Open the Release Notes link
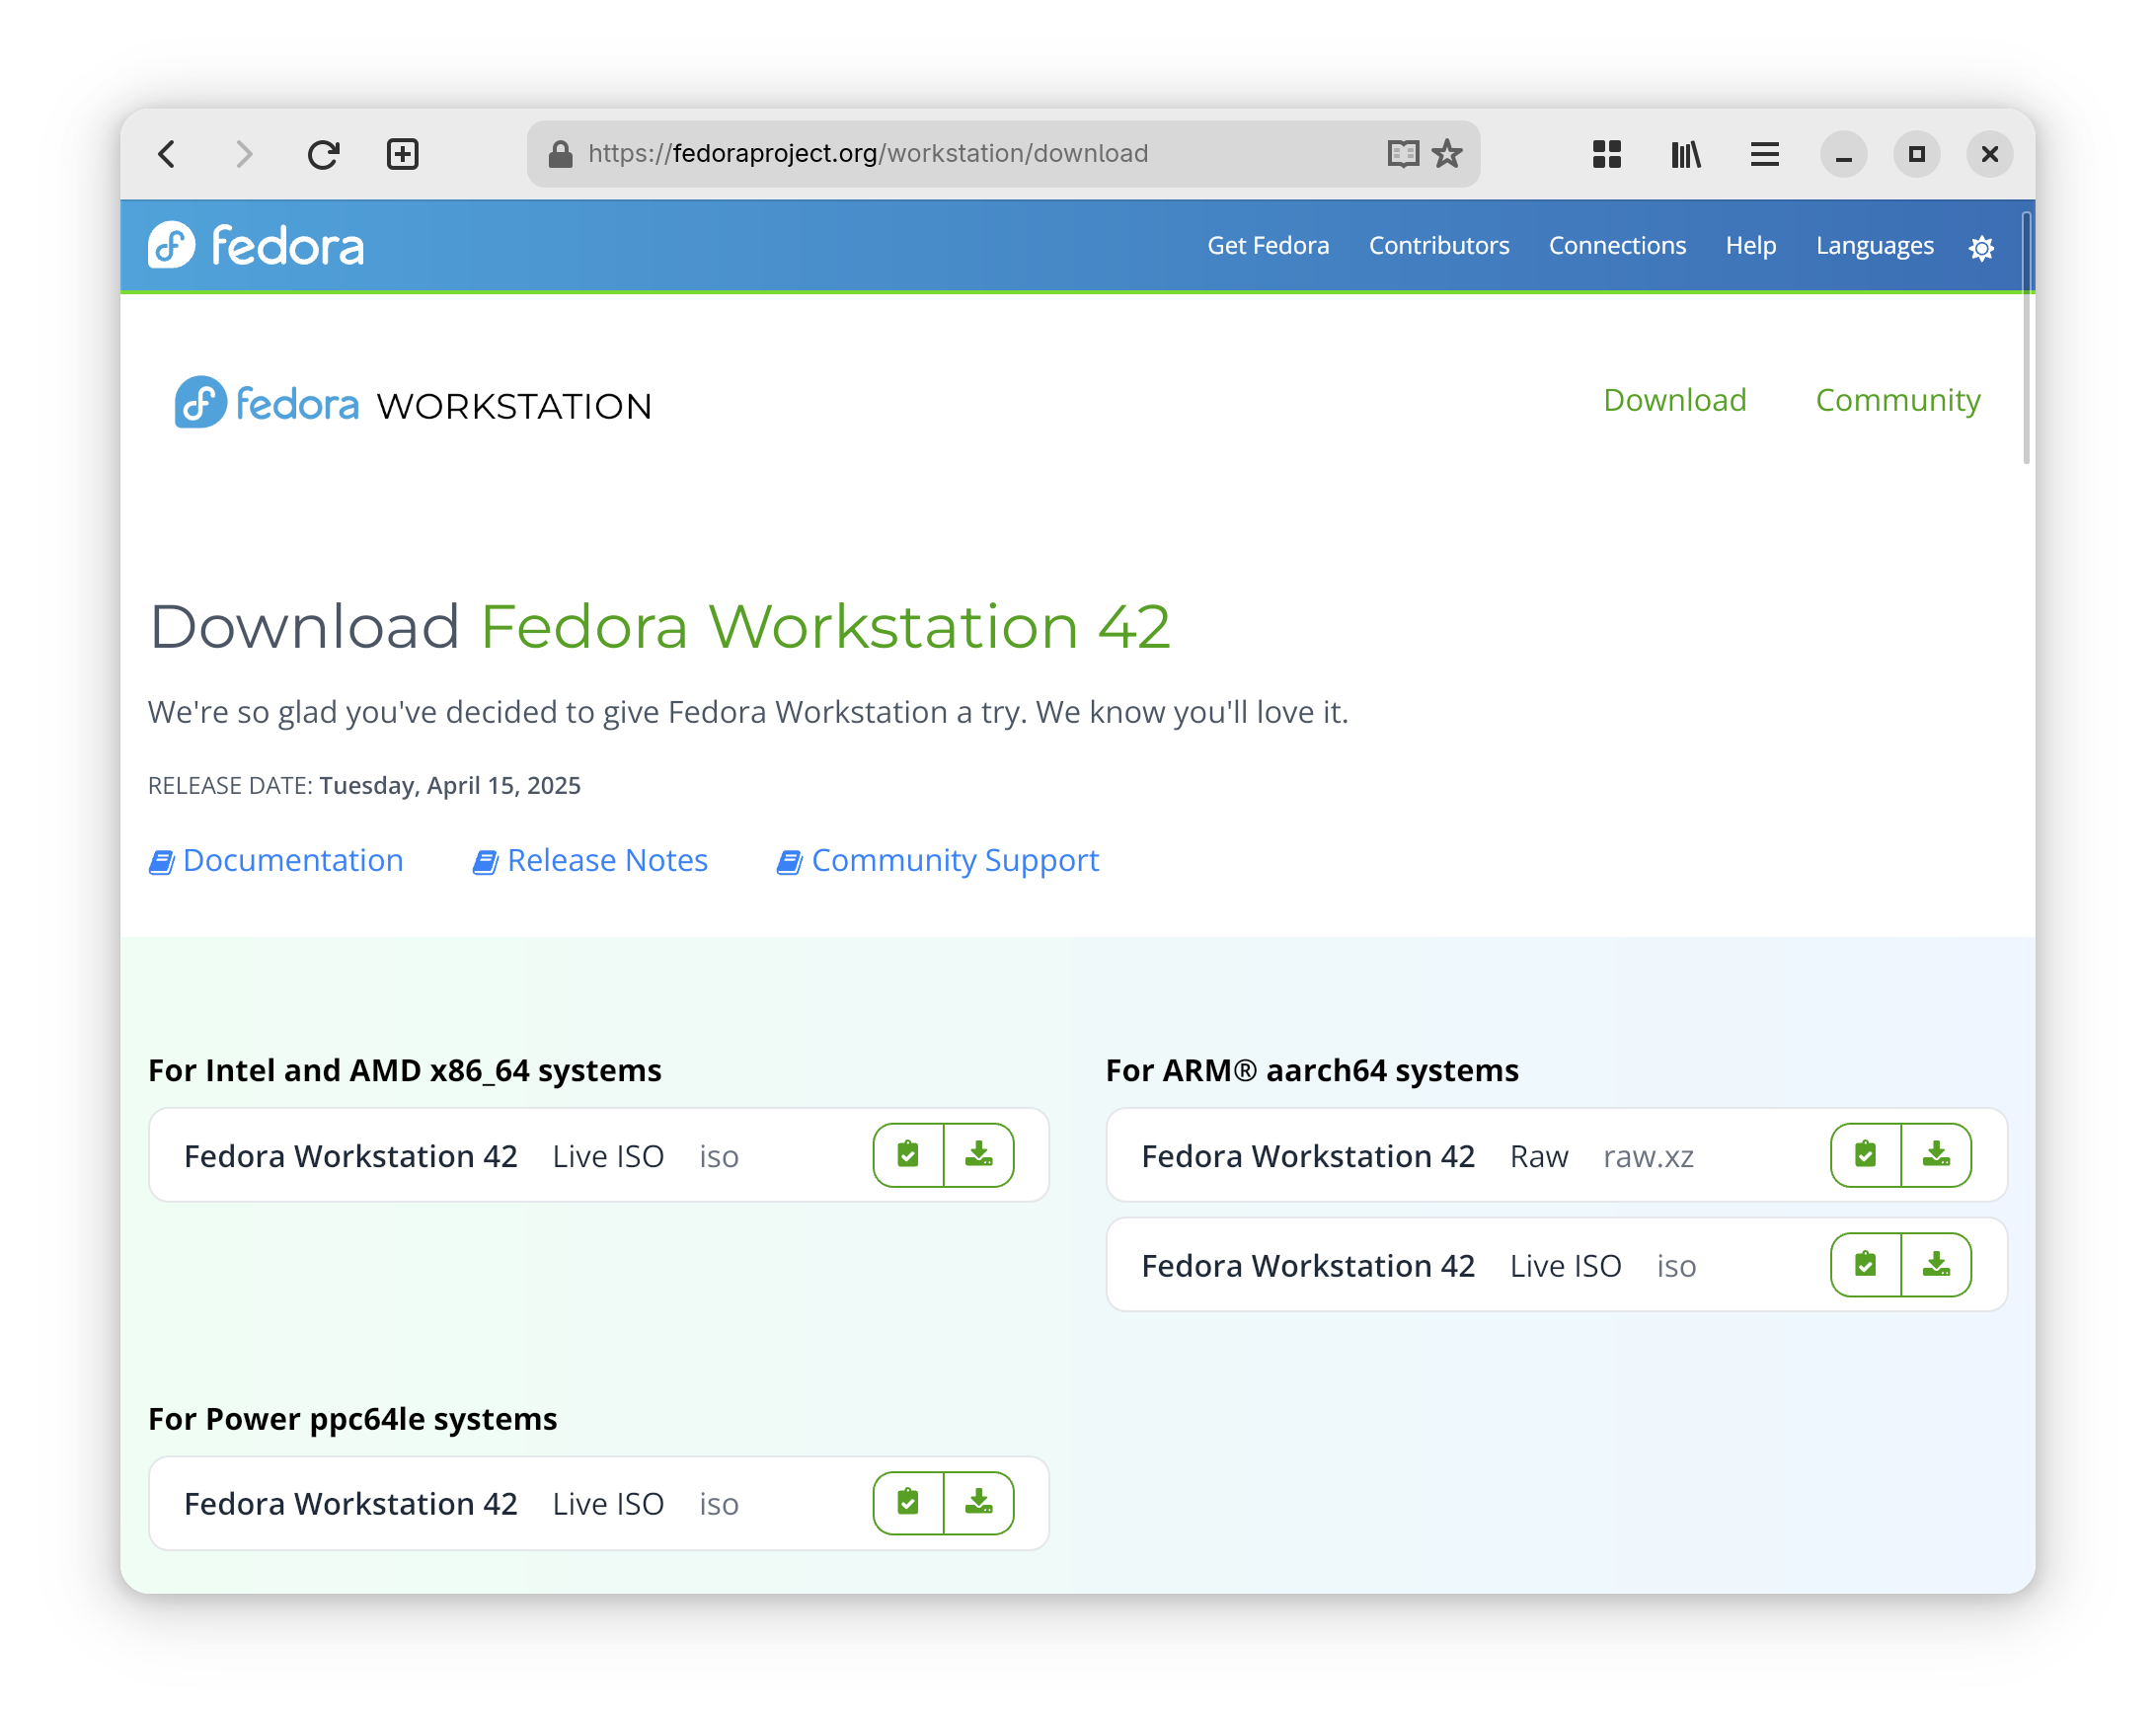The width and height of the screenshot is (2156, 1726). tap(590, 860)
